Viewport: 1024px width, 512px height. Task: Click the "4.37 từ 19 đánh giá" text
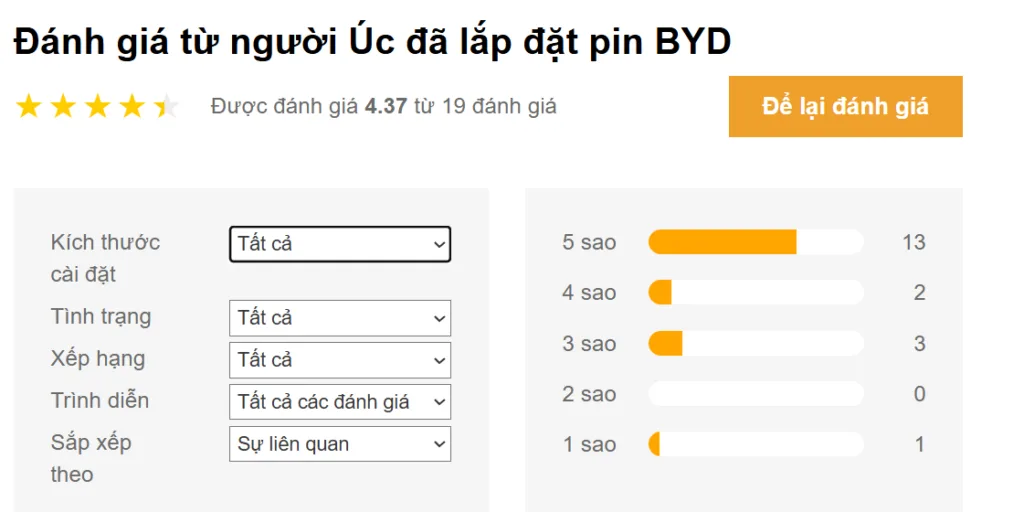(x=460, y=106)
